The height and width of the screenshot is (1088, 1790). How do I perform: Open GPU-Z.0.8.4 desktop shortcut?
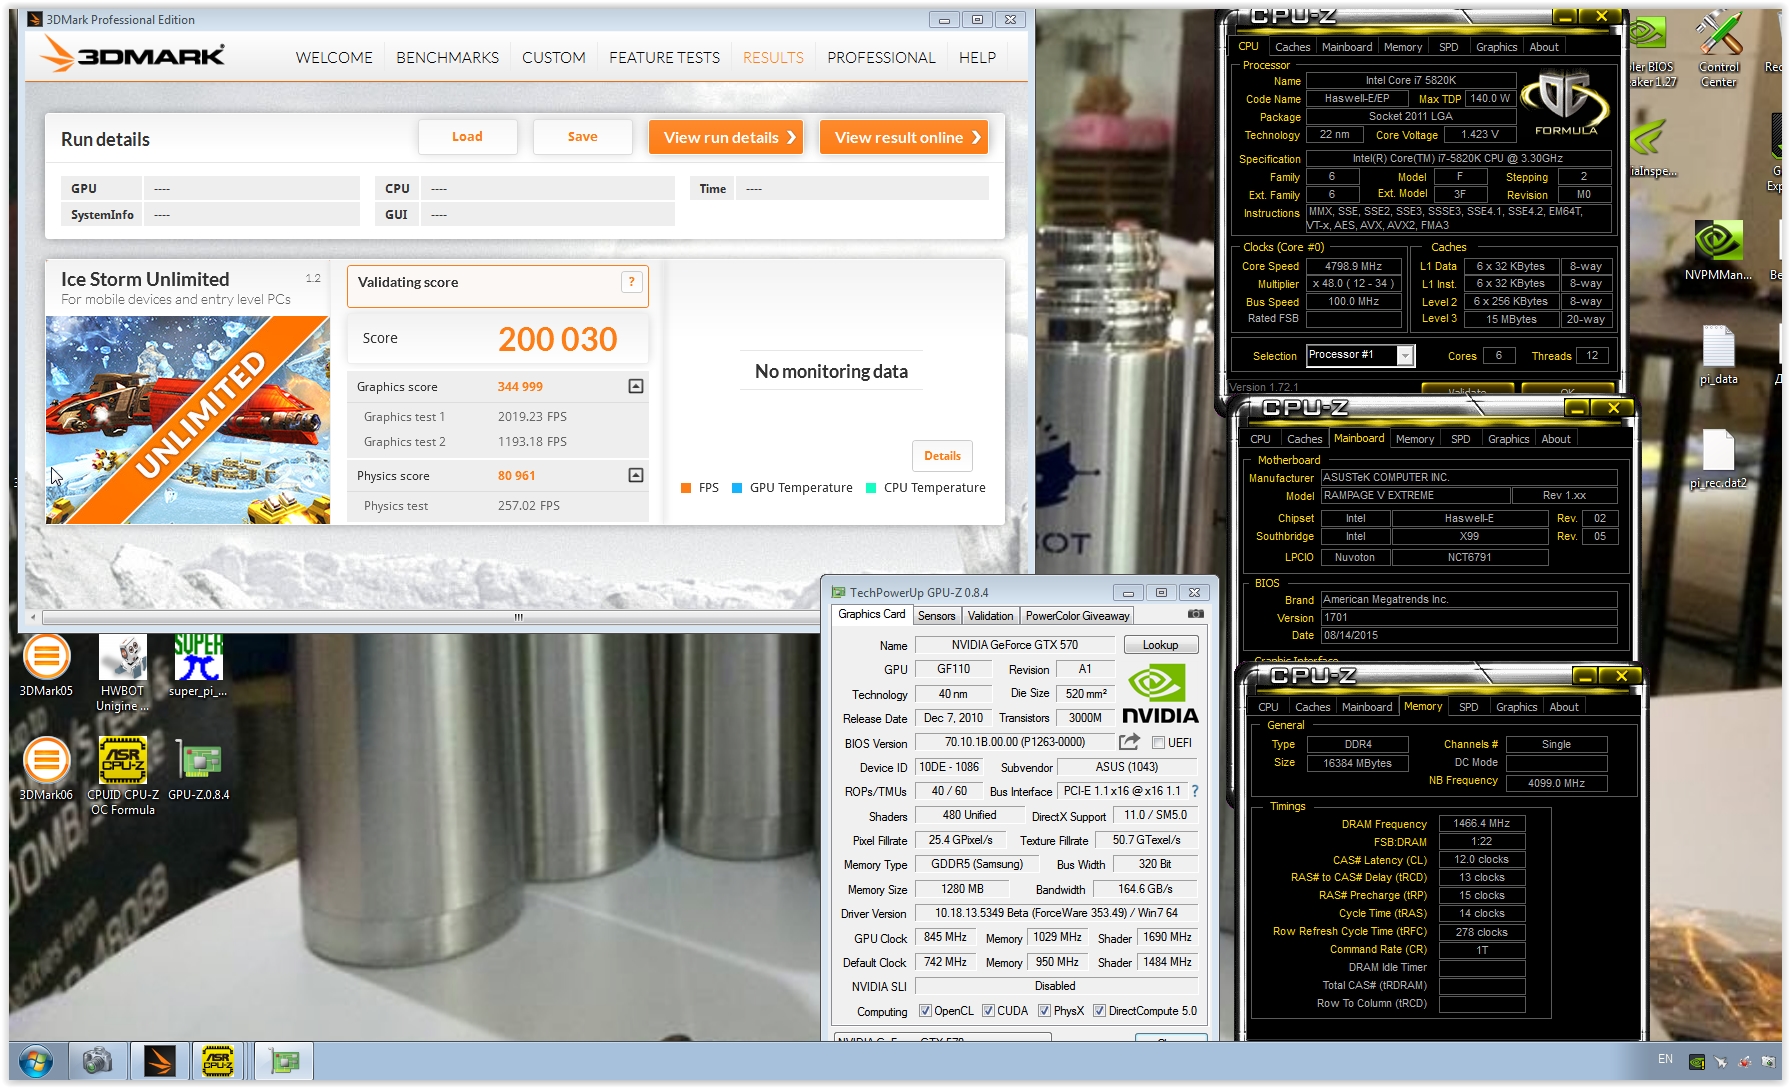click(199, 769)
